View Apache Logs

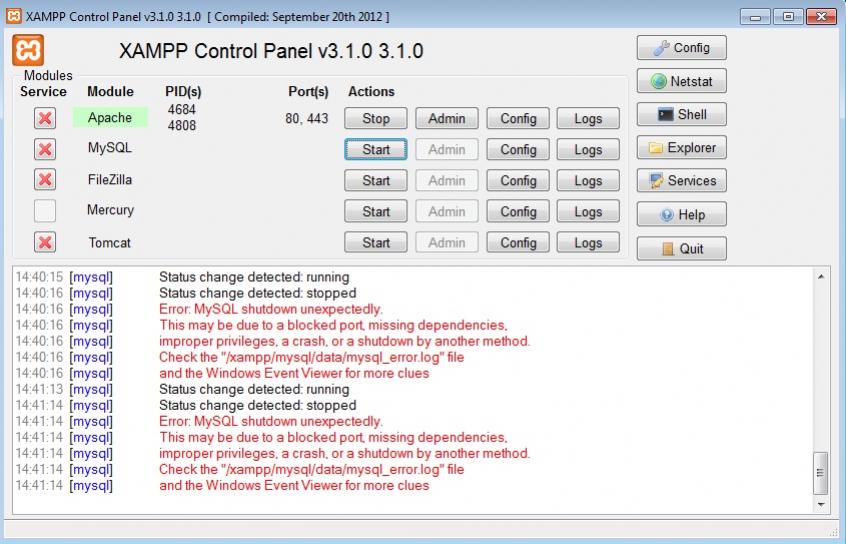(588, 118)
